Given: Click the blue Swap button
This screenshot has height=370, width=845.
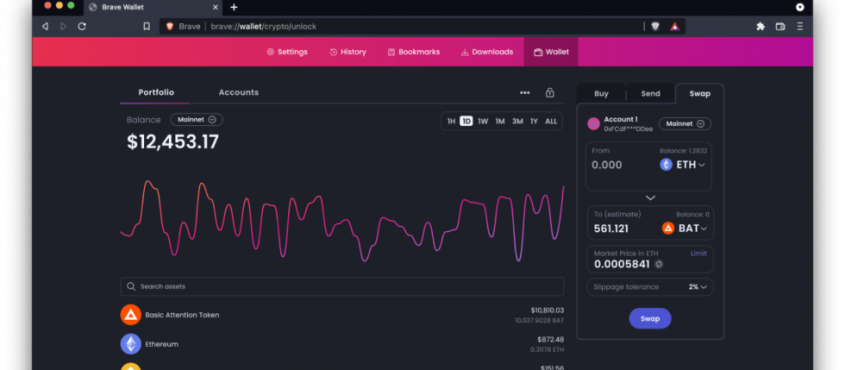Looking at the screenshot, I should point(650,318).
